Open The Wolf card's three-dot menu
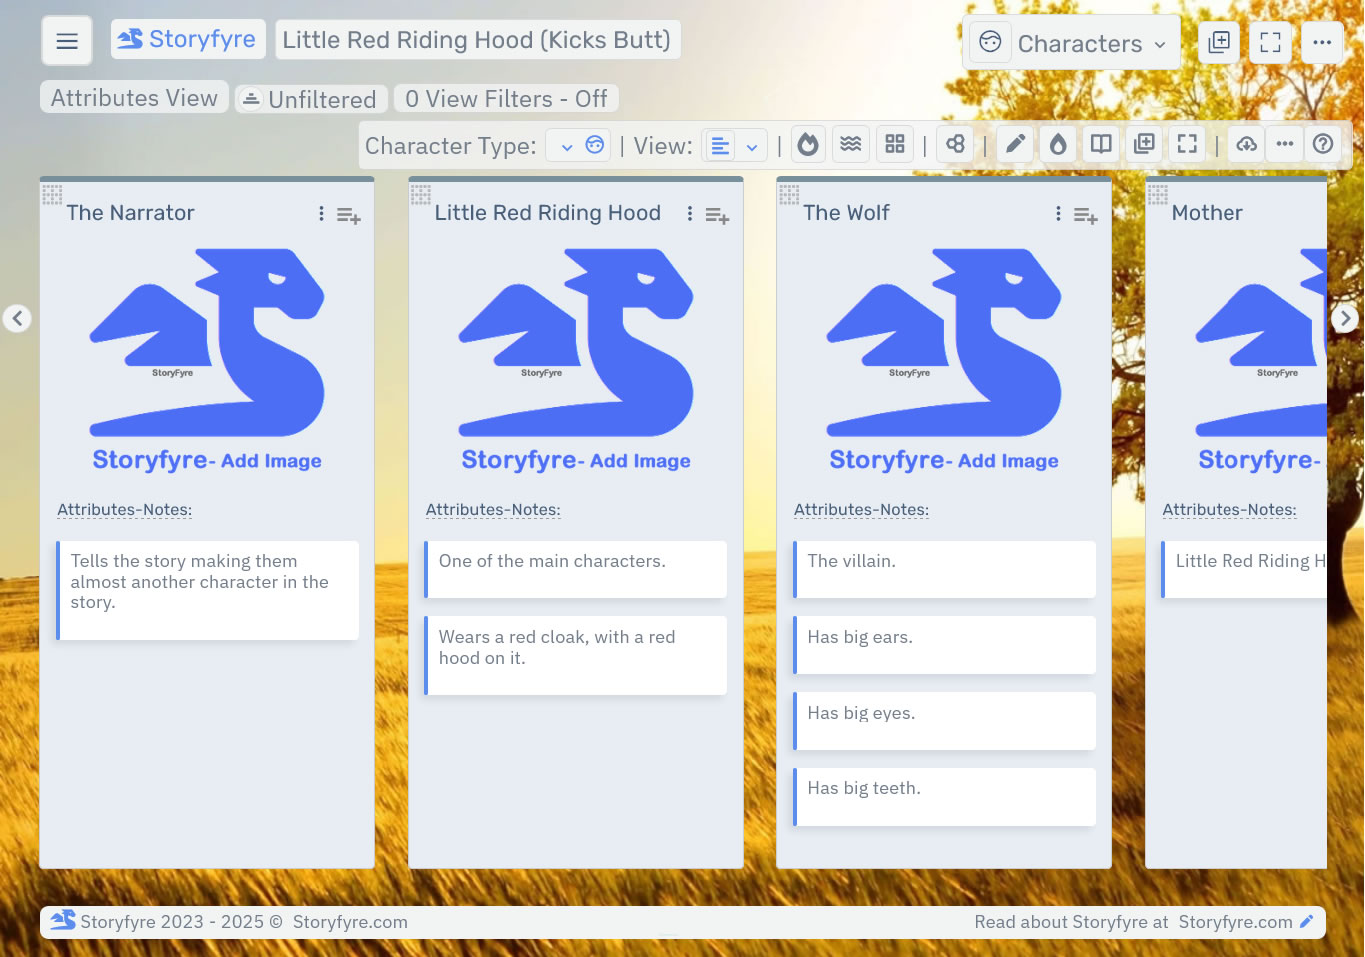 pos(1057,213)
